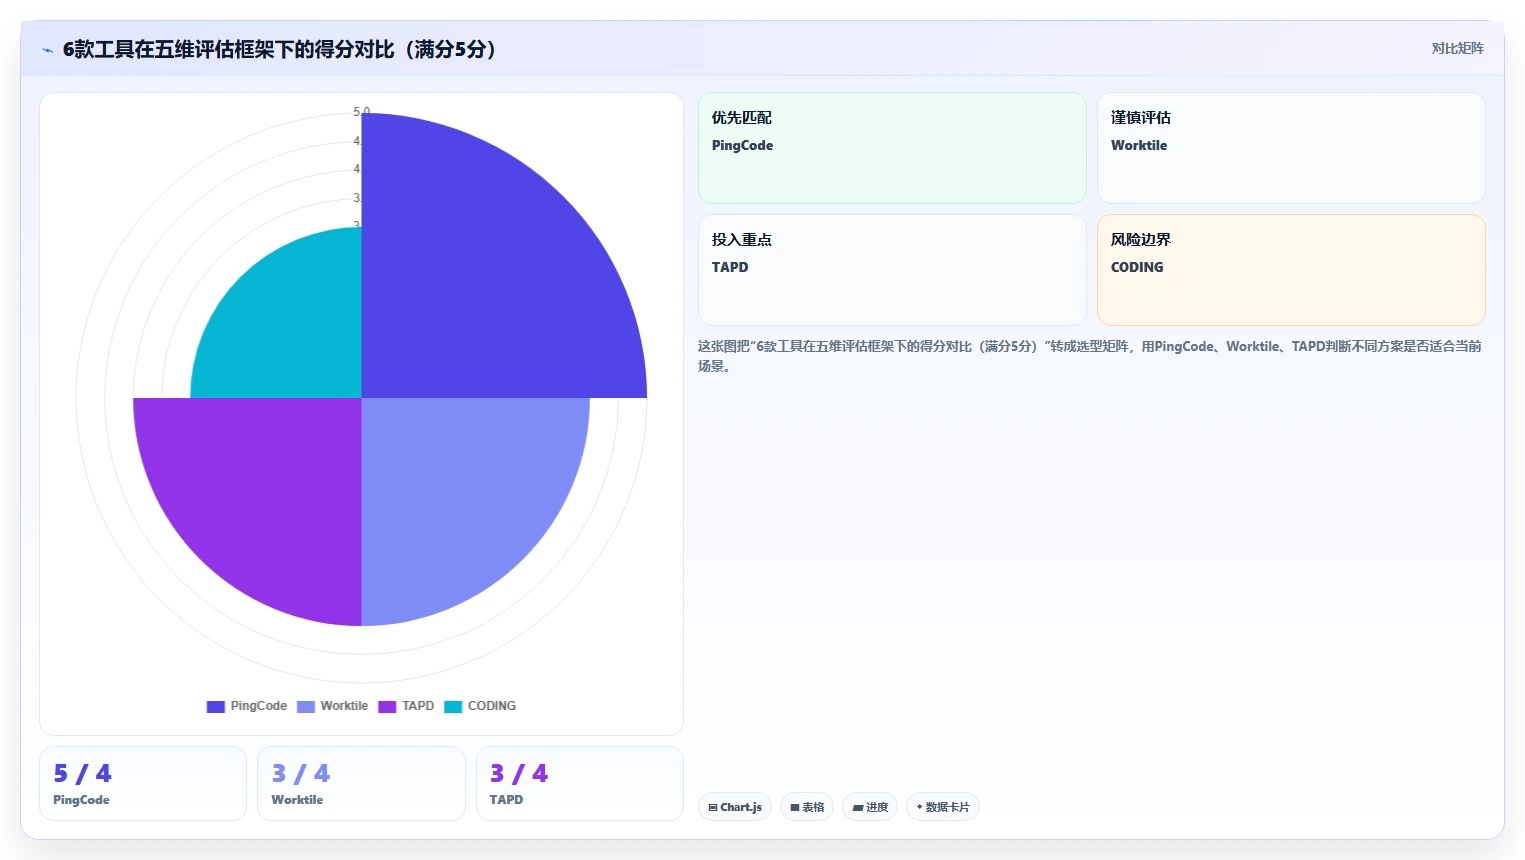
Task: Click the 数据卡片 tag chip
Action: click(x=942, y=807)
